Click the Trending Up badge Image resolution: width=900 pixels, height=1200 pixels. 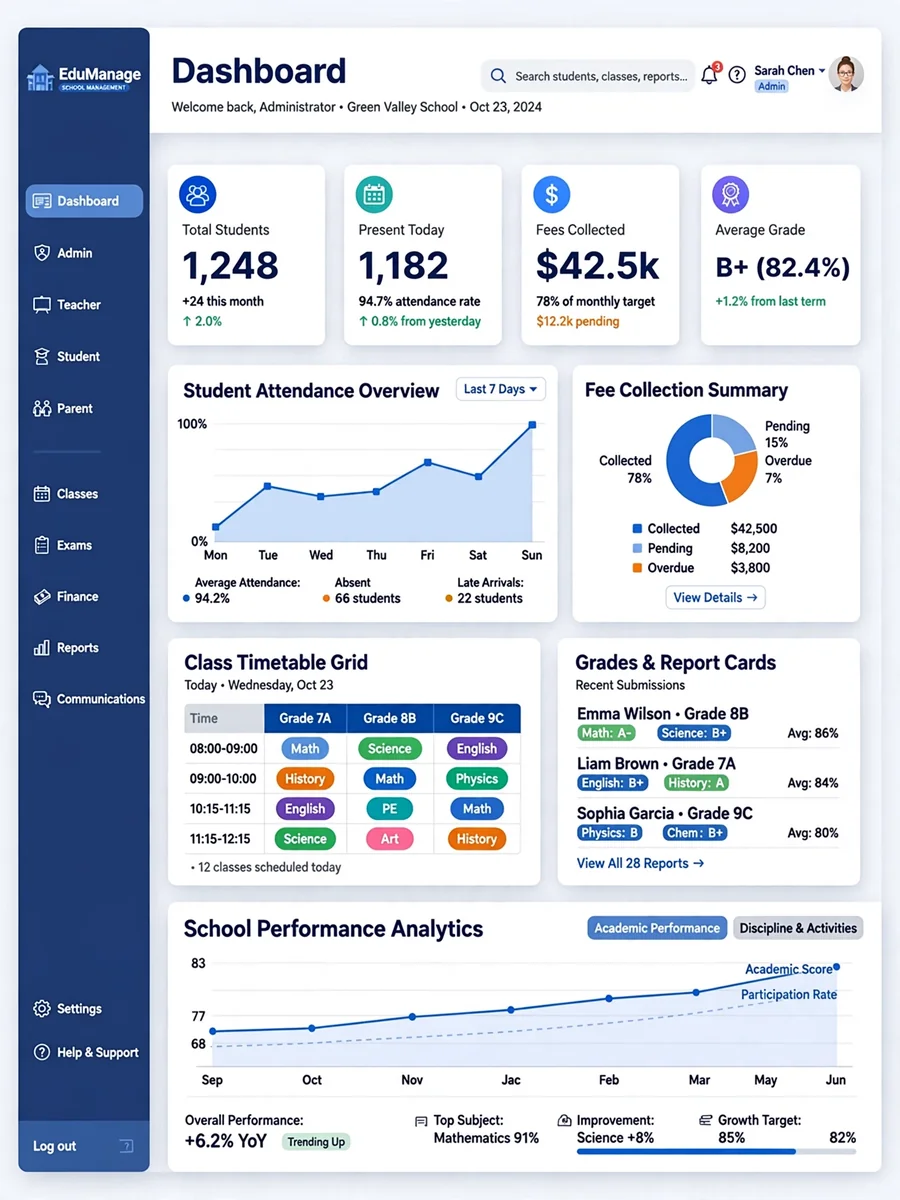[x=316, y=1142]
